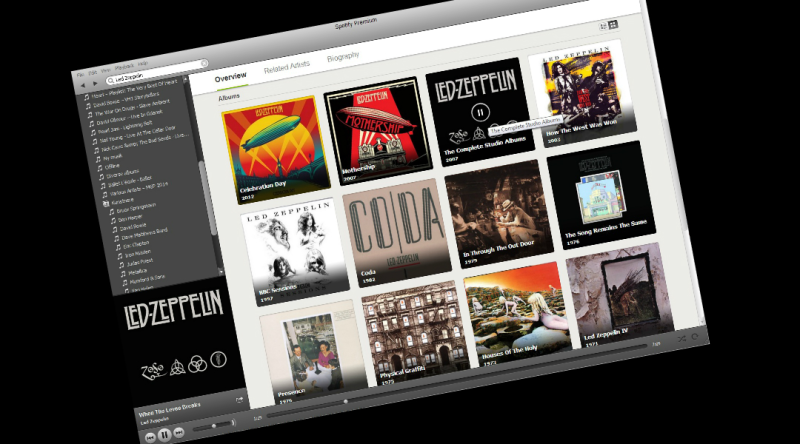The height and width of the screenshot is (444, 800).
Task: Open the View menu
Action: pos(106,70)
